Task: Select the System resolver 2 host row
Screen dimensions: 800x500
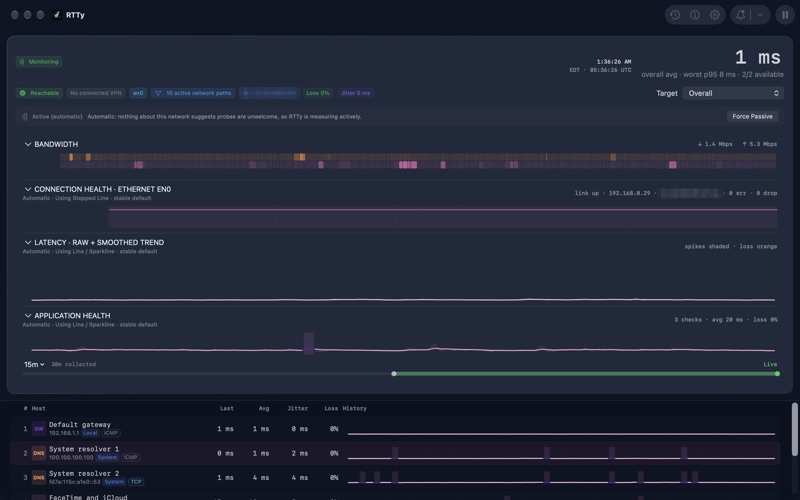Action: click(x=395, y=478)
